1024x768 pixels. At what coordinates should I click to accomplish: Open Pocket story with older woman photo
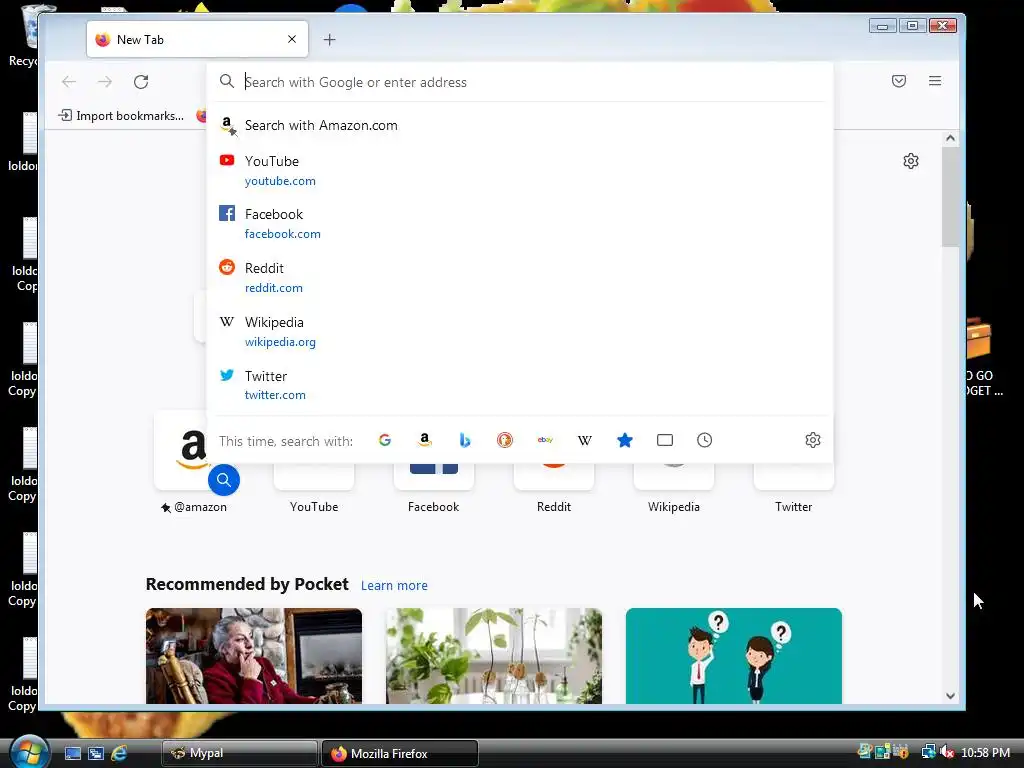coord(254,656)
